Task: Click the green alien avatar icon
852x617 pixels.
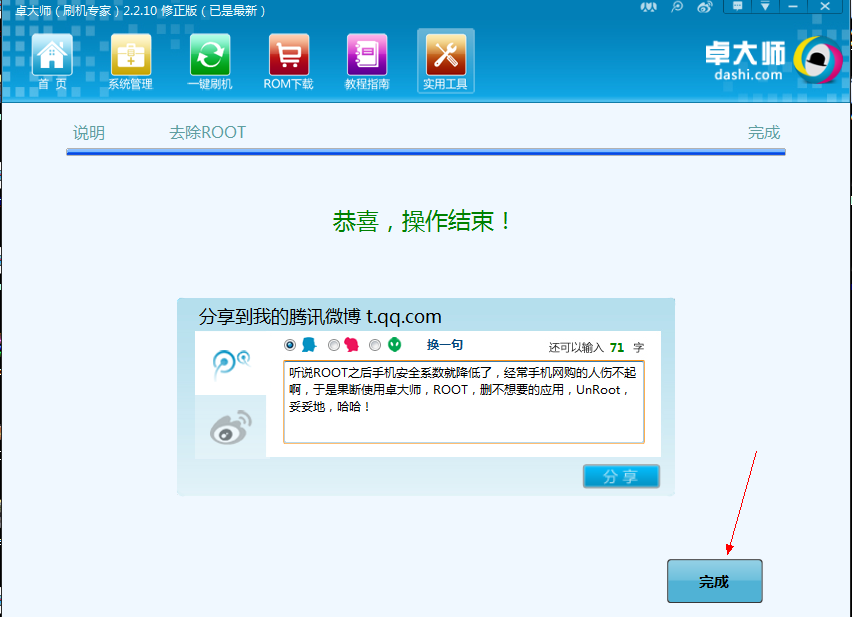Action: 394,344
